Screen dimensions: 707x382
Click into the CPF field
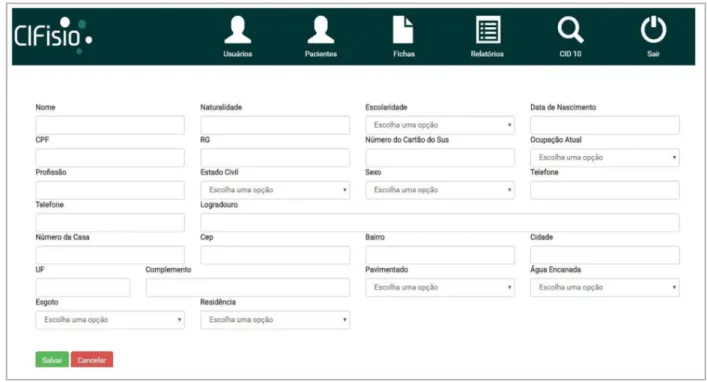(110, 157)
